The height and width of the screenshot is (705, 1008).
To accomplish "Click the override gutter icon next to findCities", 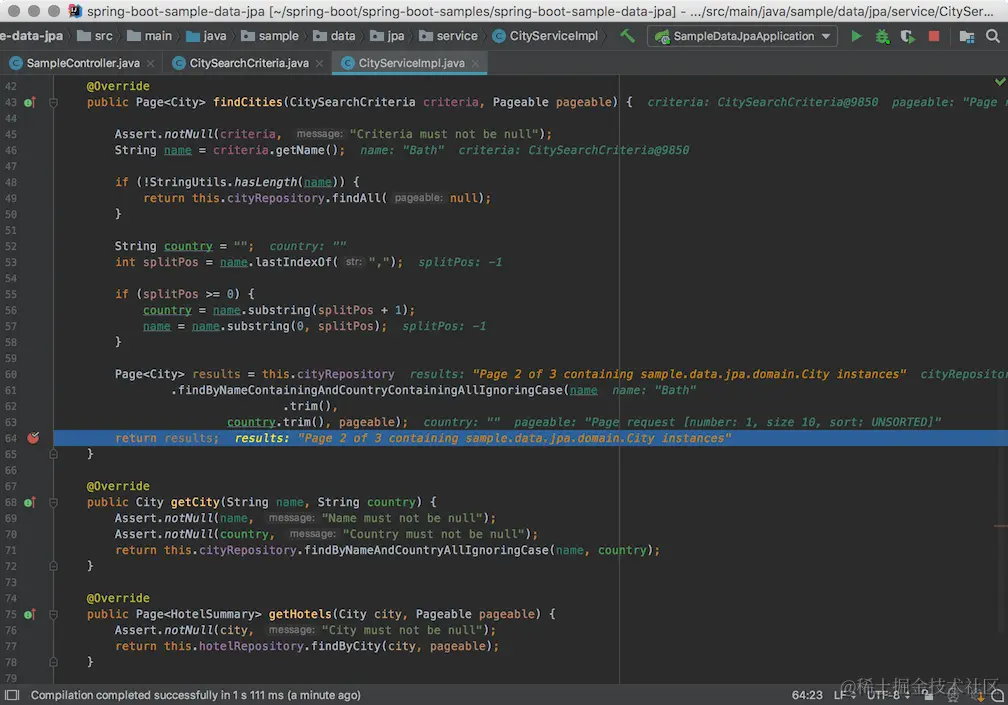I will tap(30, 102).
